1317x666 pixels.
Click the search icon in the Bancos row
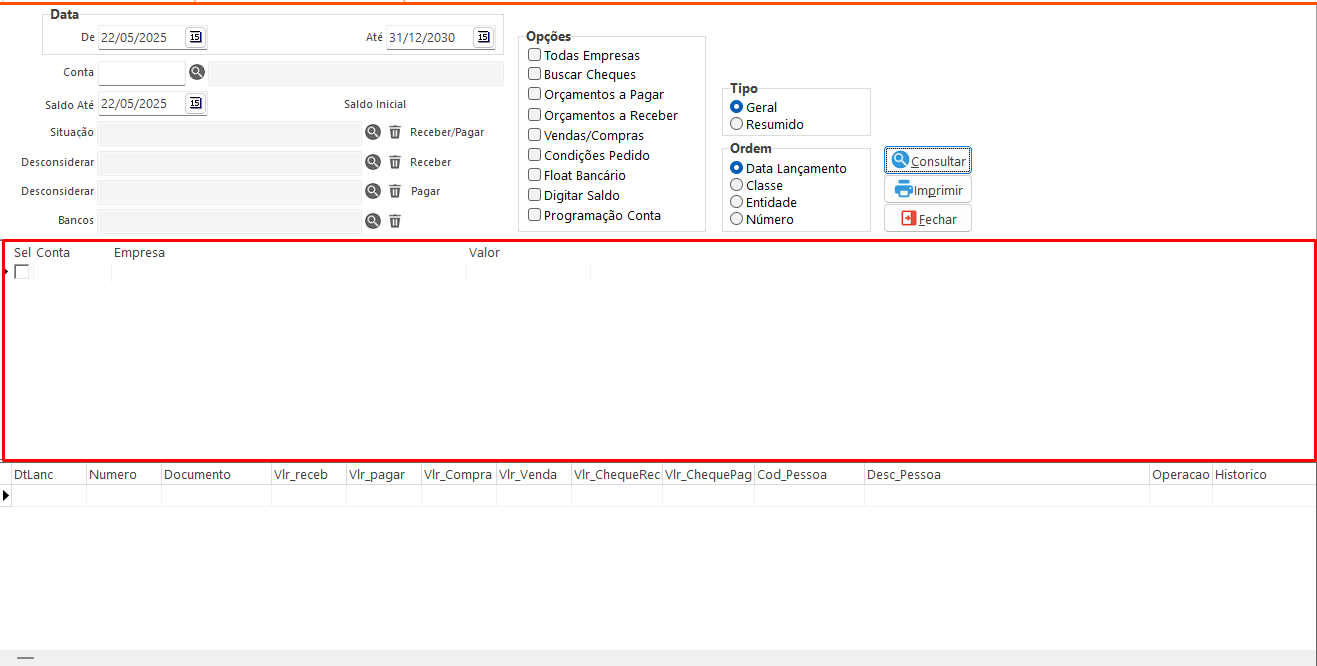373,221
